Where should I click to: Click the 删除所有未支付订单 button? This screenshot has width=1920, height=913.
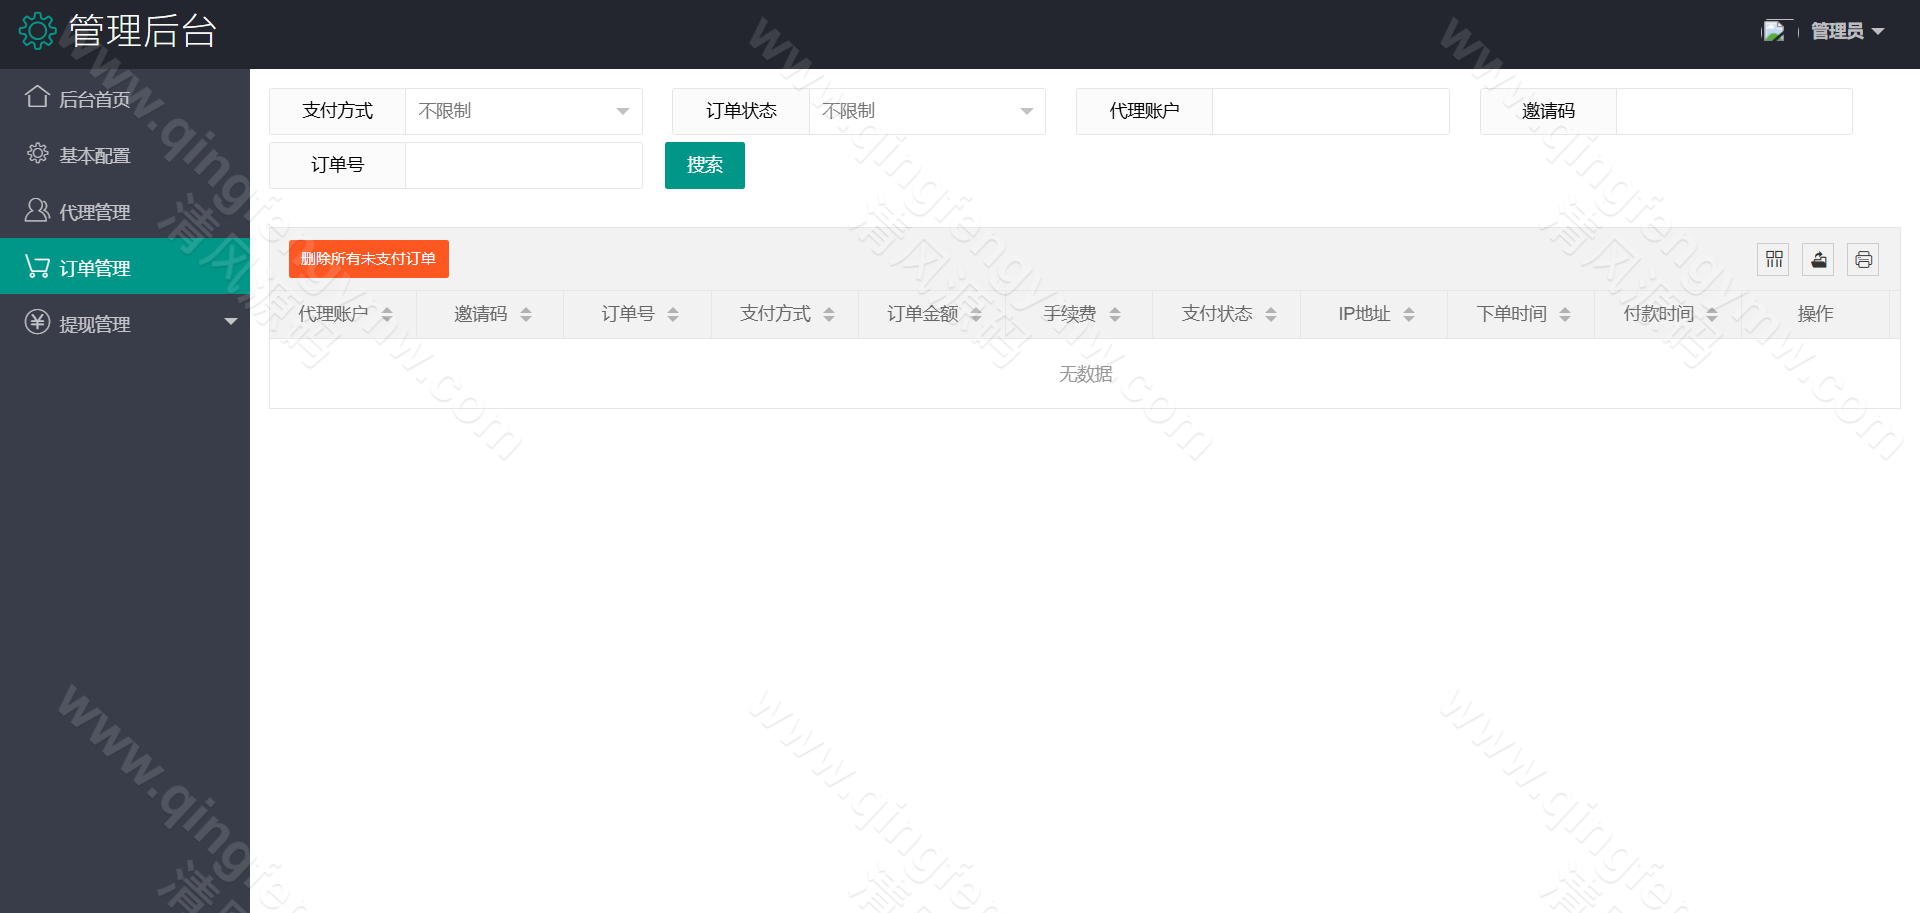click(368, 258)
